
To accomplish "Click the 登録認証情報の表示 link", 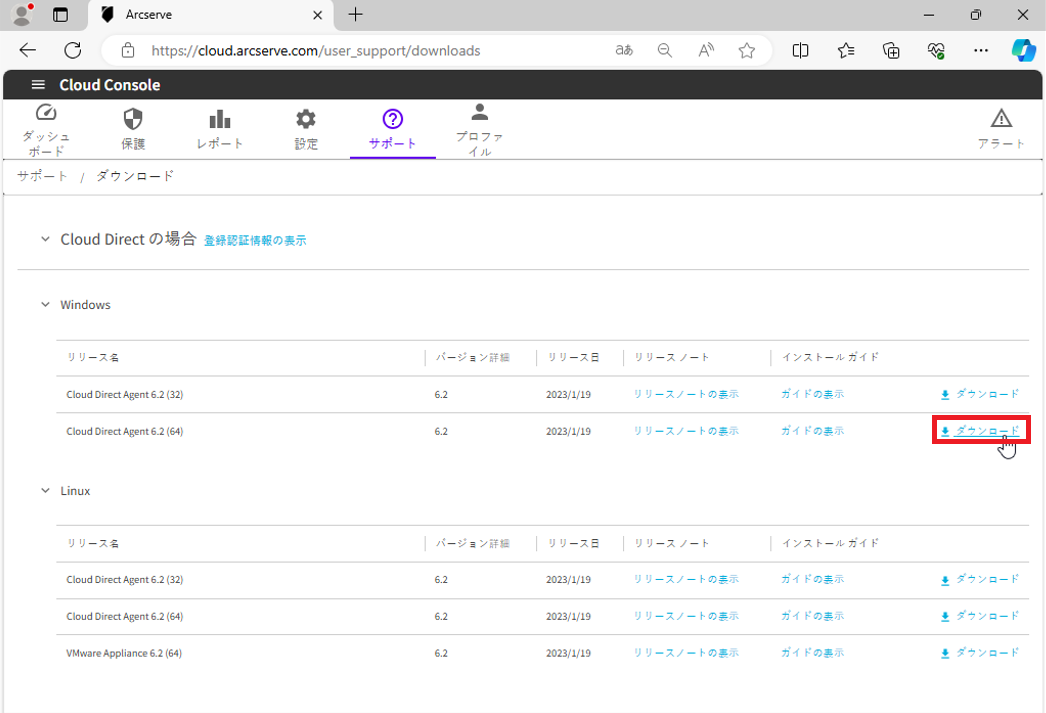I will coord(255,241).
